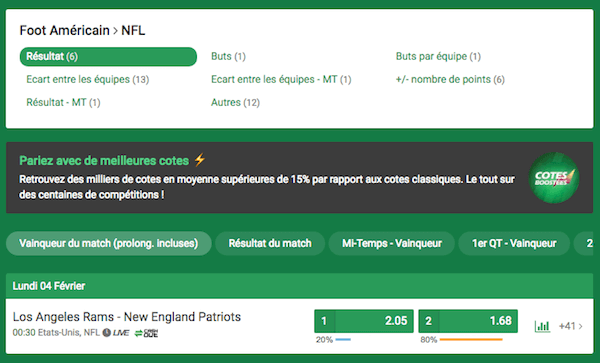The width and height of the screenshot is (600, 363).
Task: Choose Vainqueur du match (prolong. incluses) pill
Action: tap(109, 243)
